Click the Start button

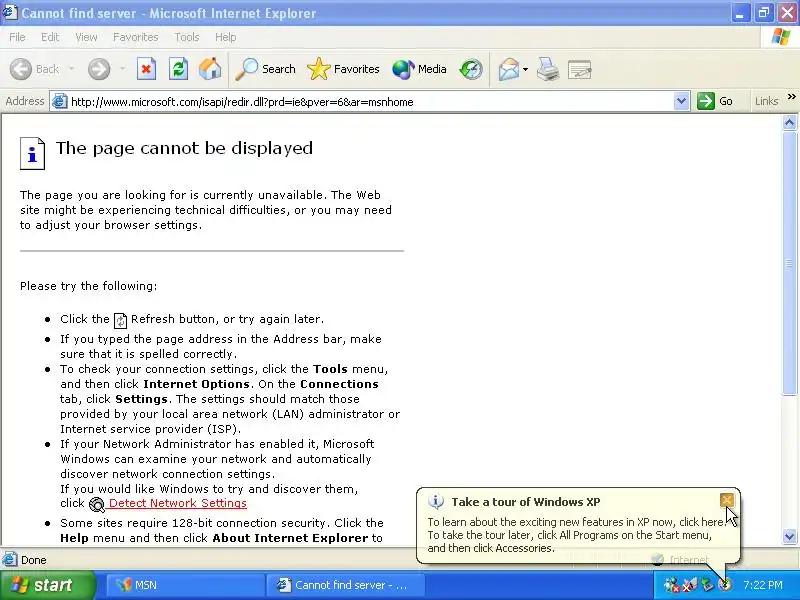(47, 585)
